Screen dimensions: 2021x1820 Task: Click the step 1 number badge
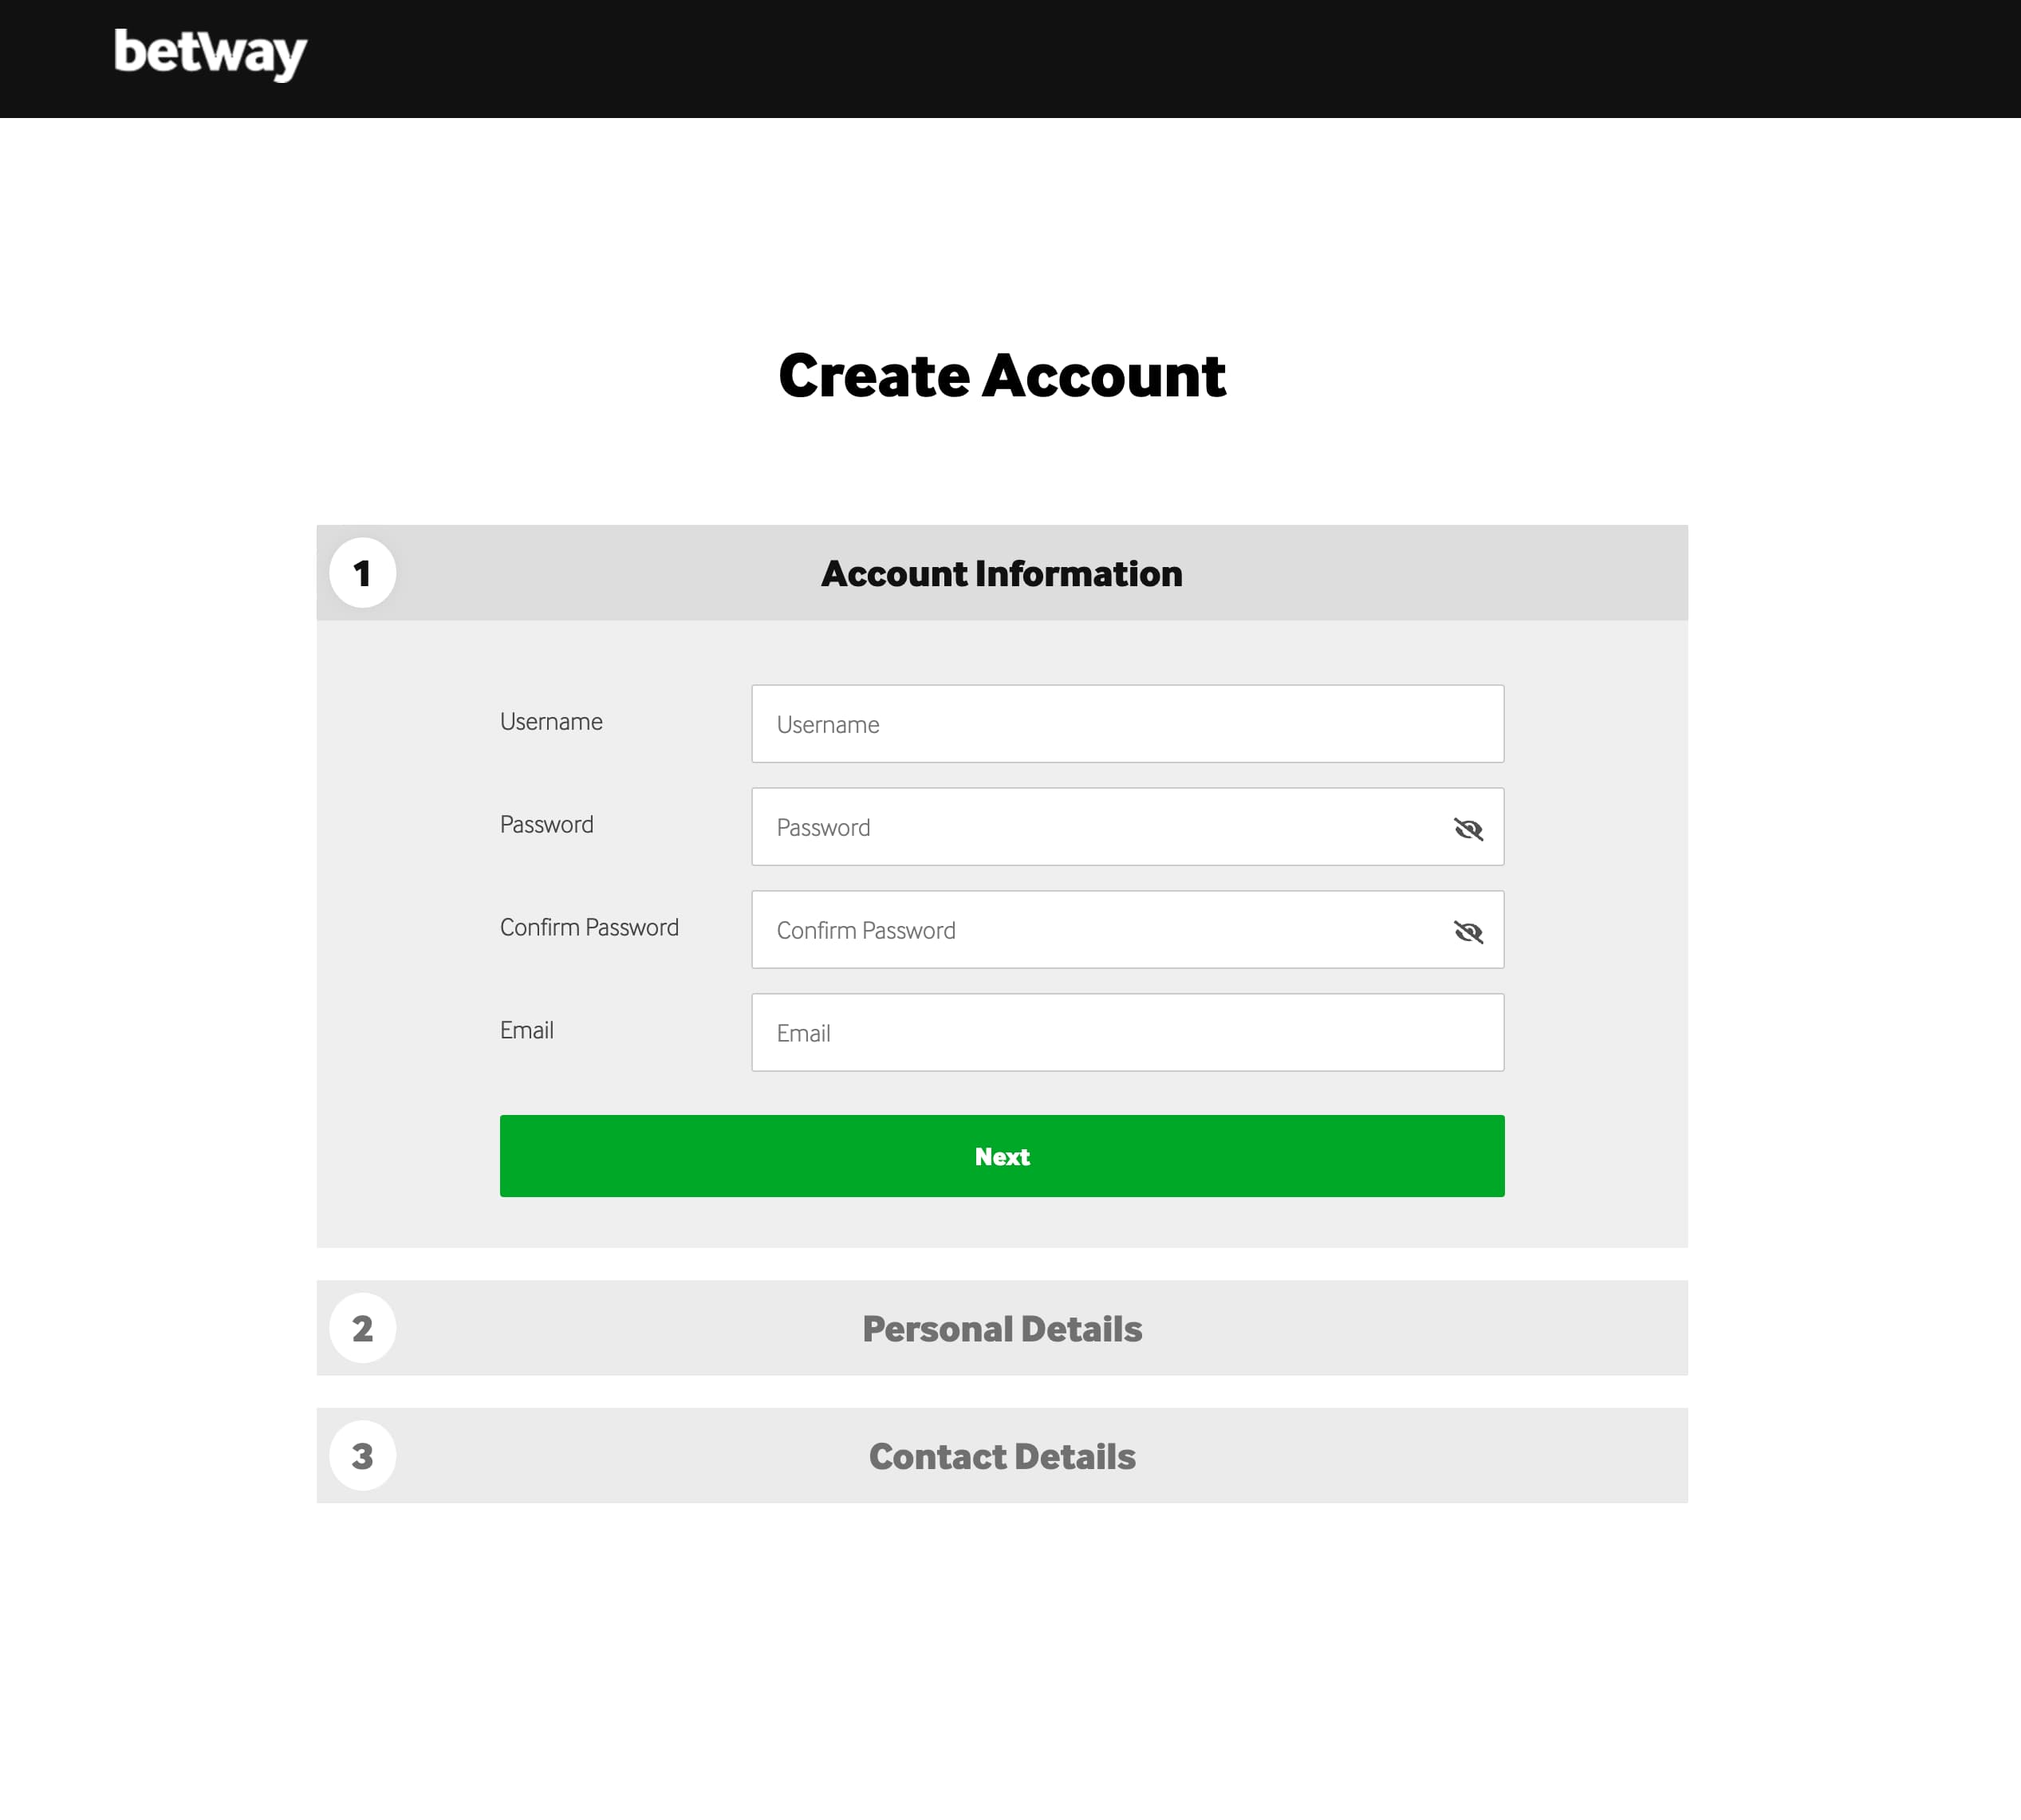[362, 573]
